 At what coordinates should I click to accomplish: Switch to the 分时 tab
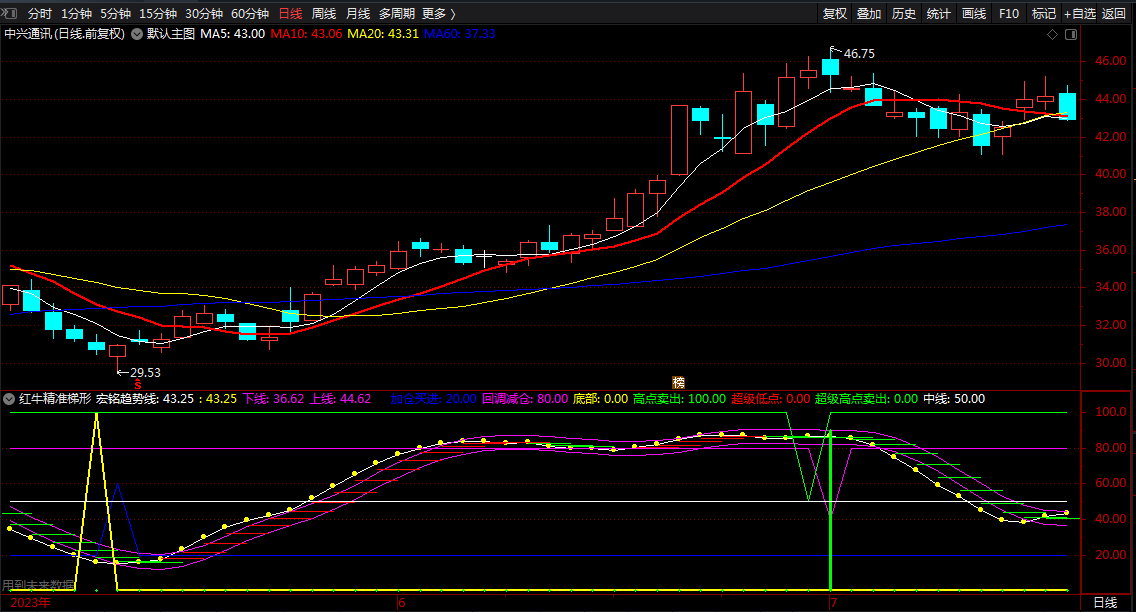[x=40, y=14]
